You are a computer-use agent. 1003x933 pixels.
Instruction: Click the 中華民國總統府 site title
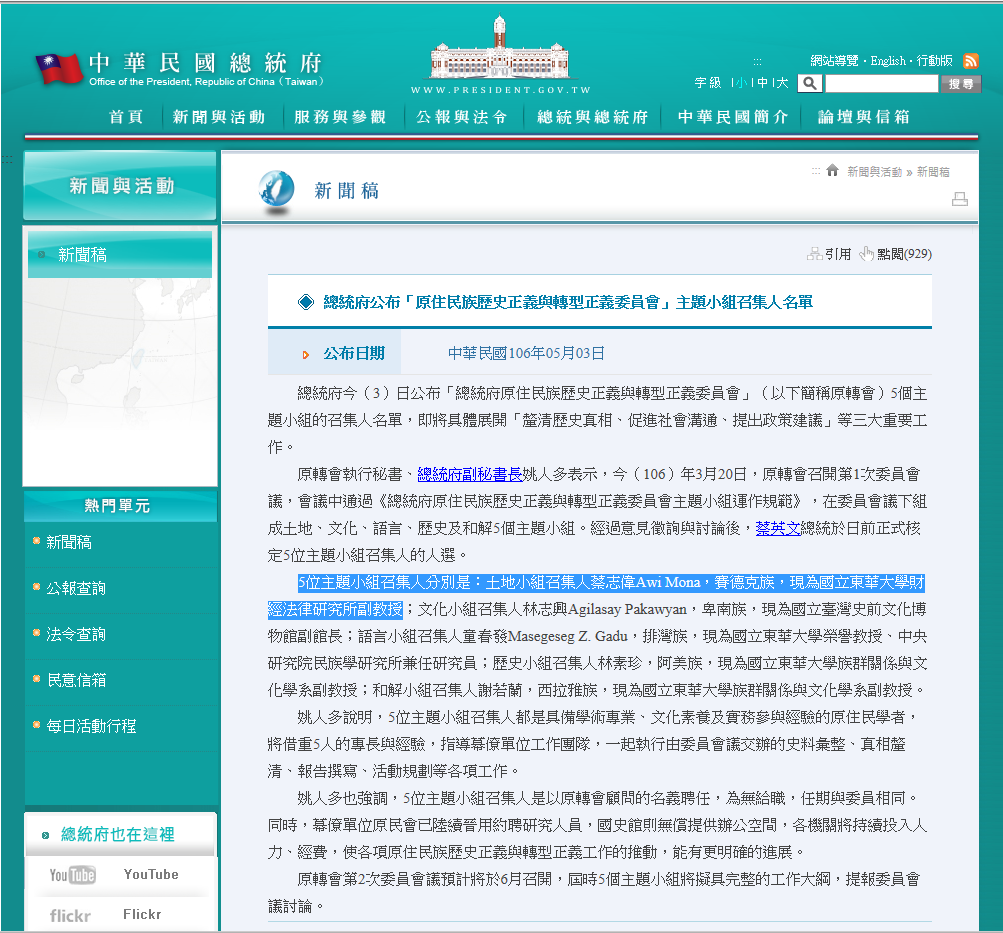pos(205,63)
